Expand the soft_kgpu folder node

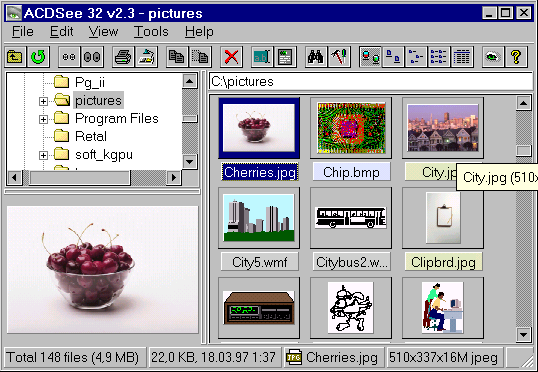click(x=43, y=155)
